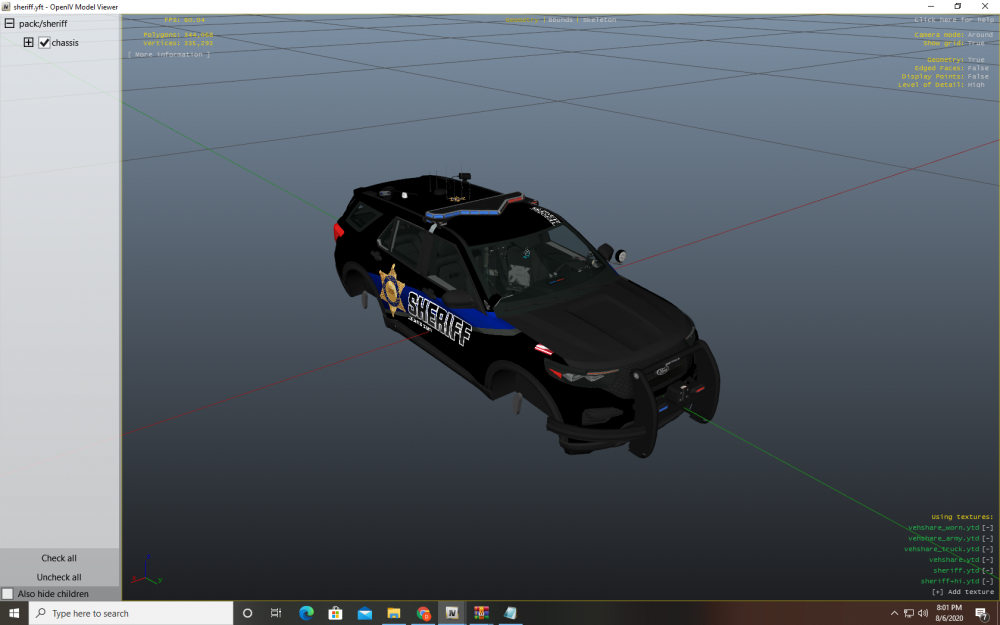This screenshot has height=625, width=1000.
Task: Click the Vertices count readout
Action: click(x=178, y=43)
